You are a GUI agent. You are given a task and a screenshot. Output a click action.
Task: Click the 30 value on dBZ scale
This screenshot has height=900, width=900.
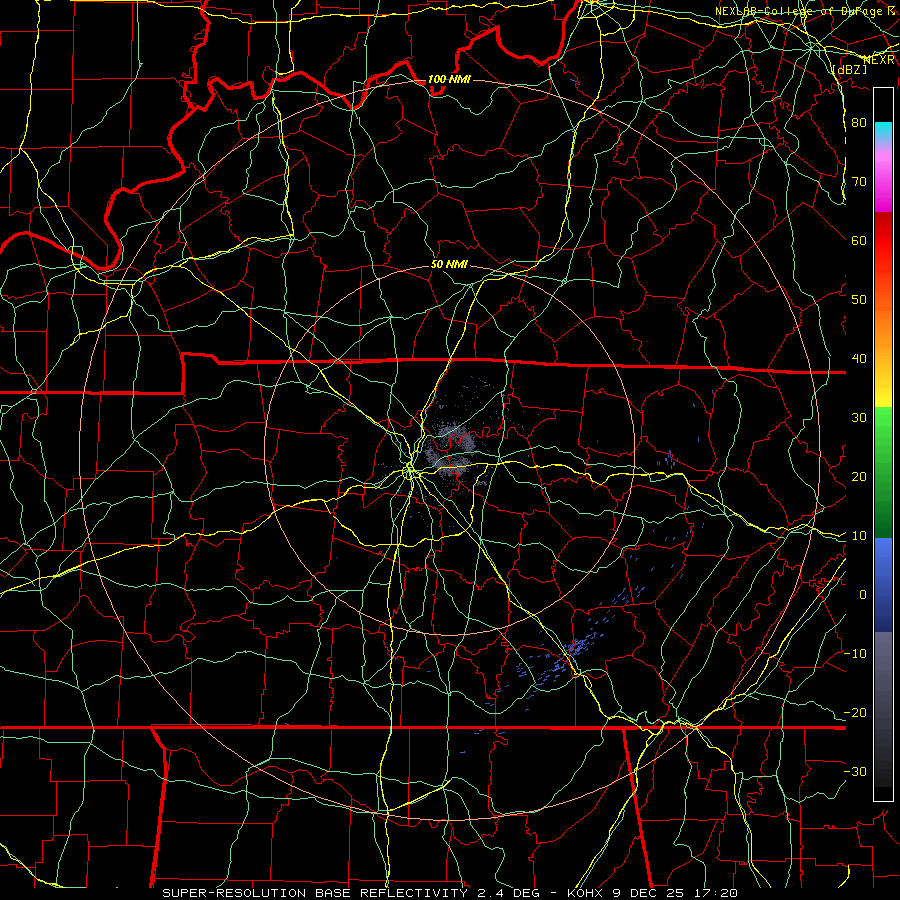pyautogui.click(x=859, y=418)
